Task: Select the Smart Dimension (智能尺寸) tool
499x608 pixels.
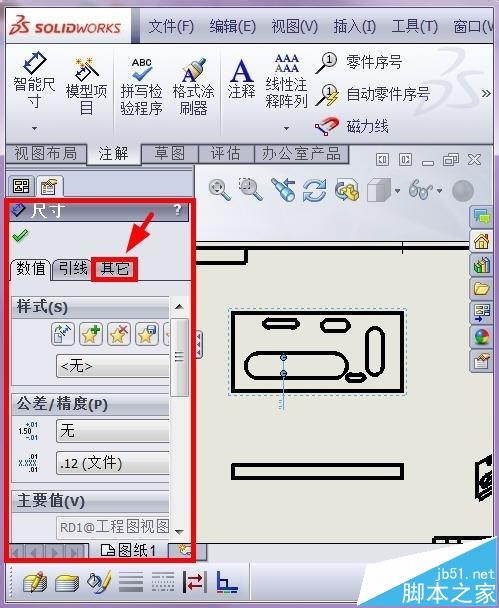Action: (34, 80)
